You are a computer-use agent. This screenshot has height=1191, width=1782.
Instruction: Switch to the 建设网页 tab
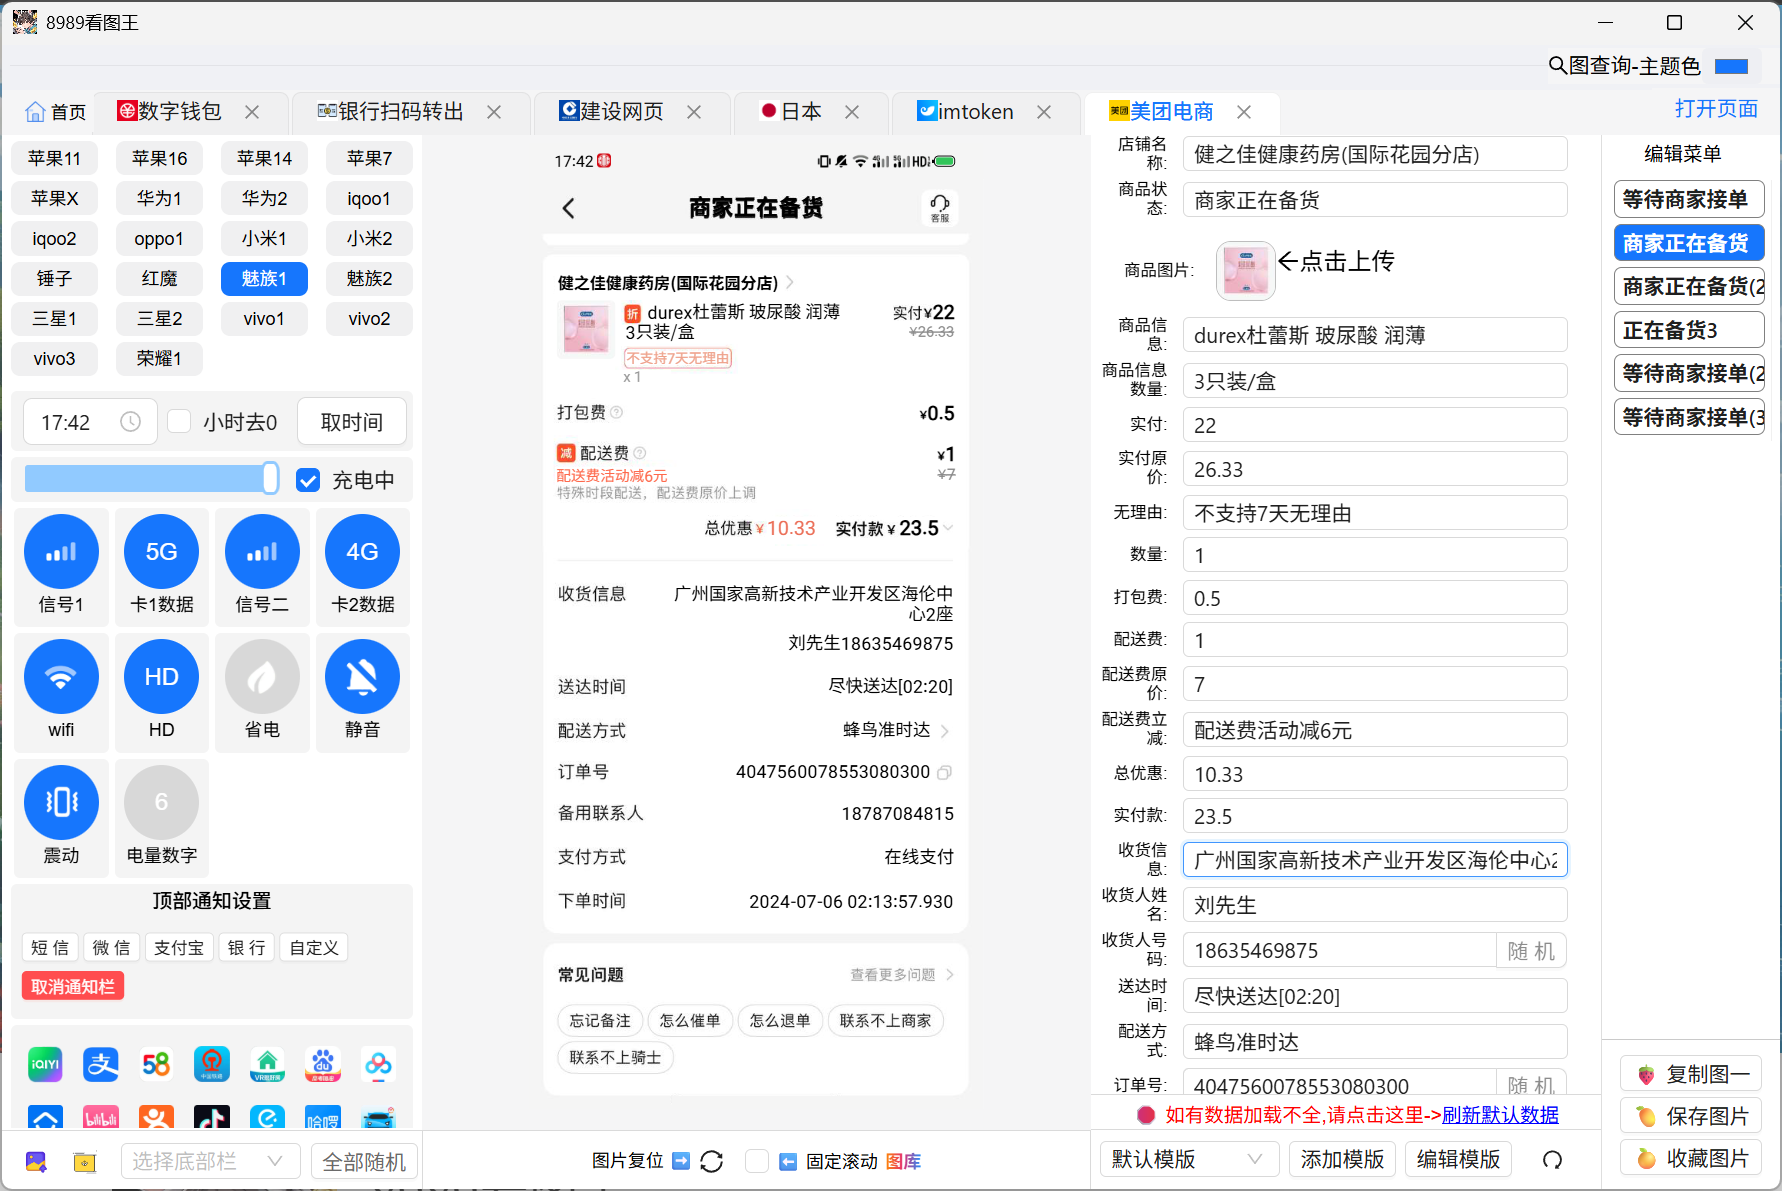click(x=611, y=112)
